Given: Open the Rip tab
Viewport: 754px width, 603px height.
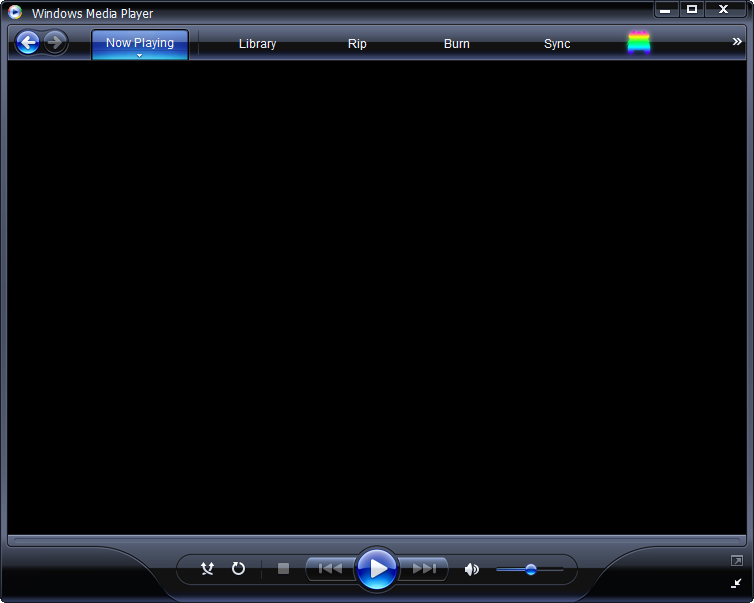Looking at the screenshot, I should 357,44.
